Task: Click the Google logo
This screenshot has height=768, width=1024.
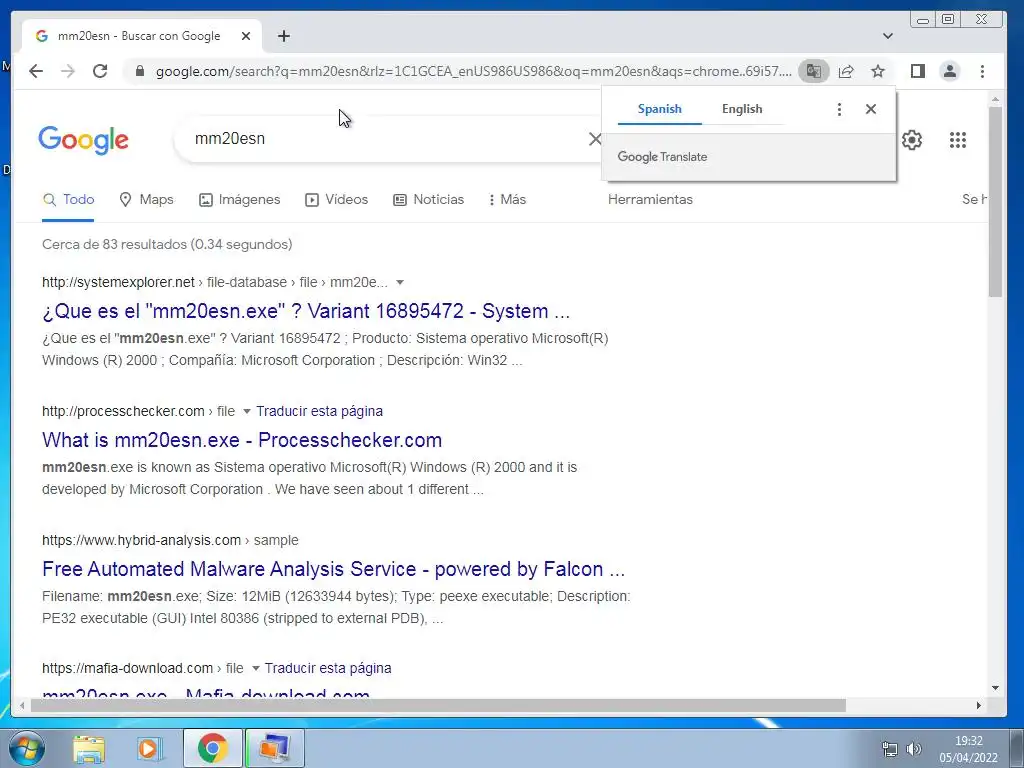Action: pos(84,140)
